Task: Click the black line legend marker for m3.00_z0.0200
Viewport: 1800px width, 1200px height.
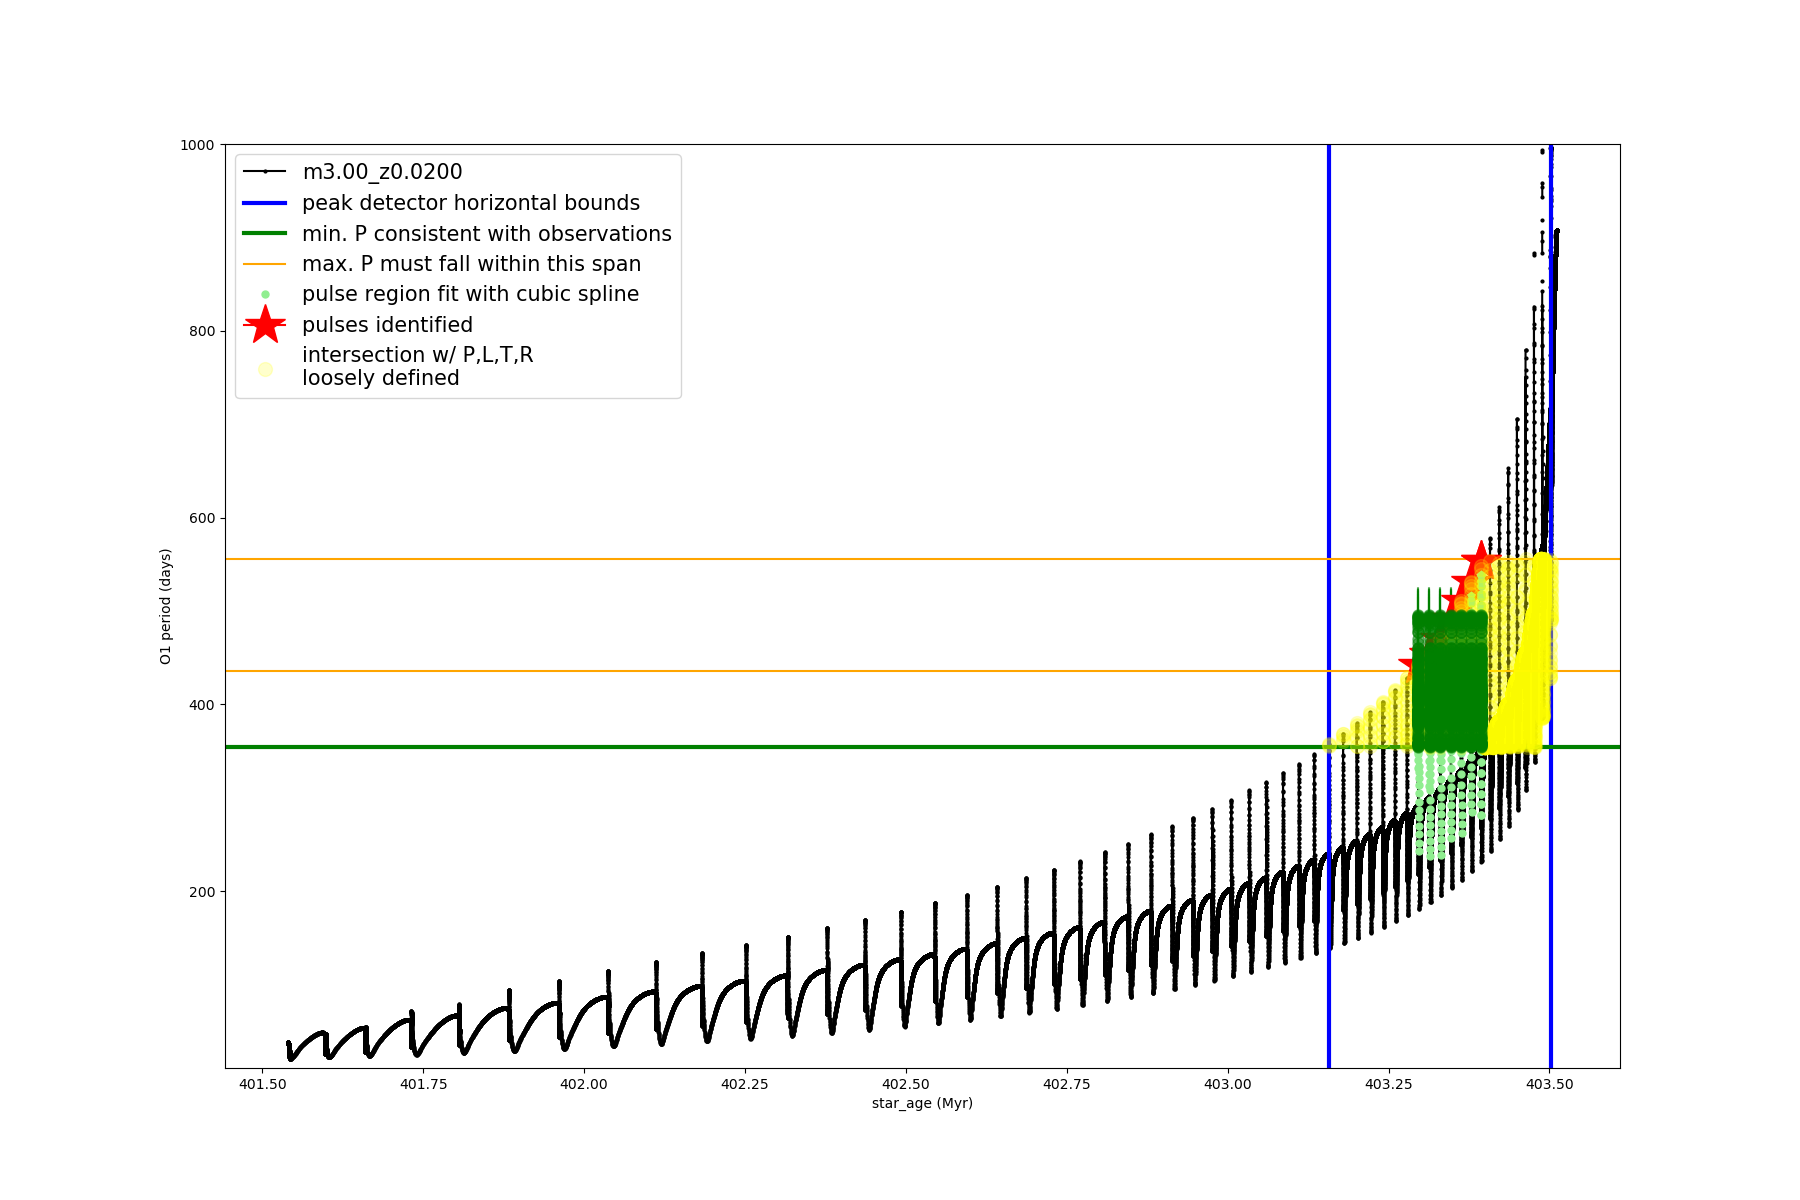Action: 265,172
